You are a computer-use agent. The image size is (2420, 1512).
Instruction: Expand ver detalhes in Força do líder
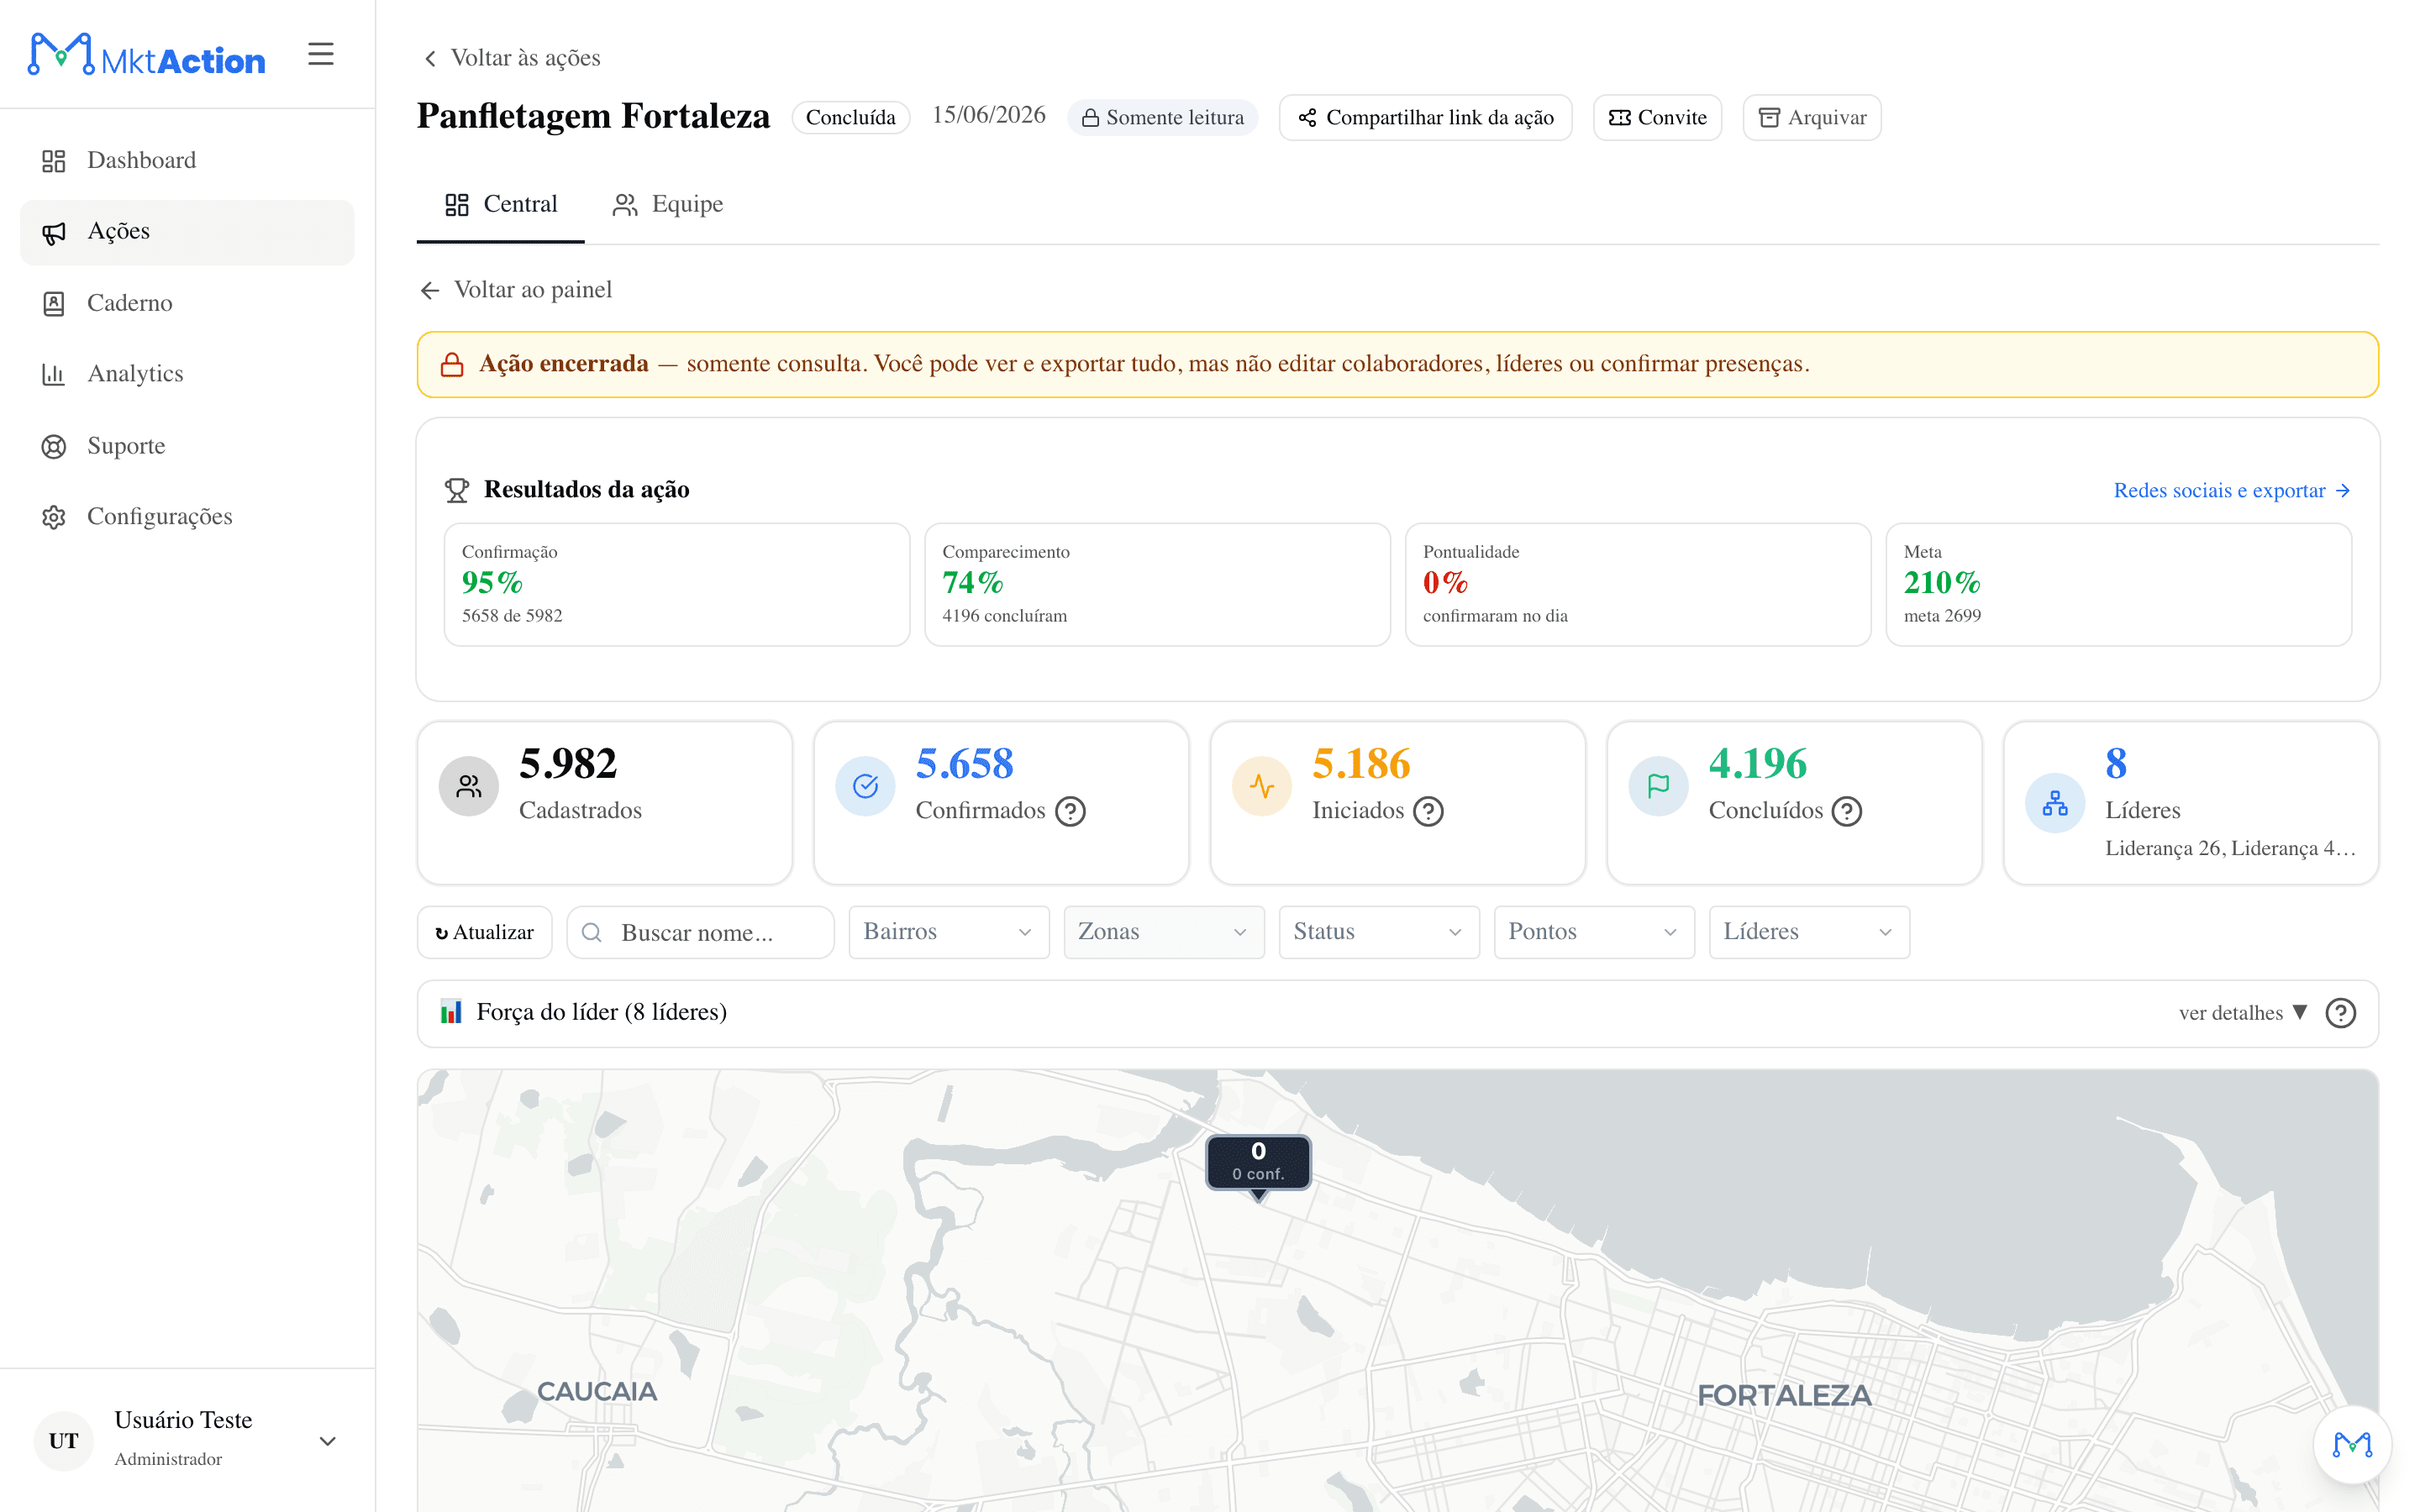2243,1013
